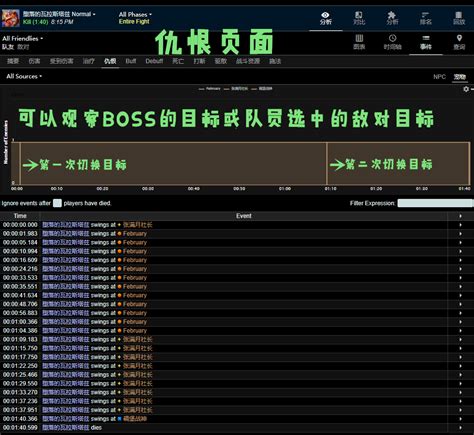Viewport: 474px width, 435px height.
Task: Toggle the NPC filter option
Action: point(439,77)
